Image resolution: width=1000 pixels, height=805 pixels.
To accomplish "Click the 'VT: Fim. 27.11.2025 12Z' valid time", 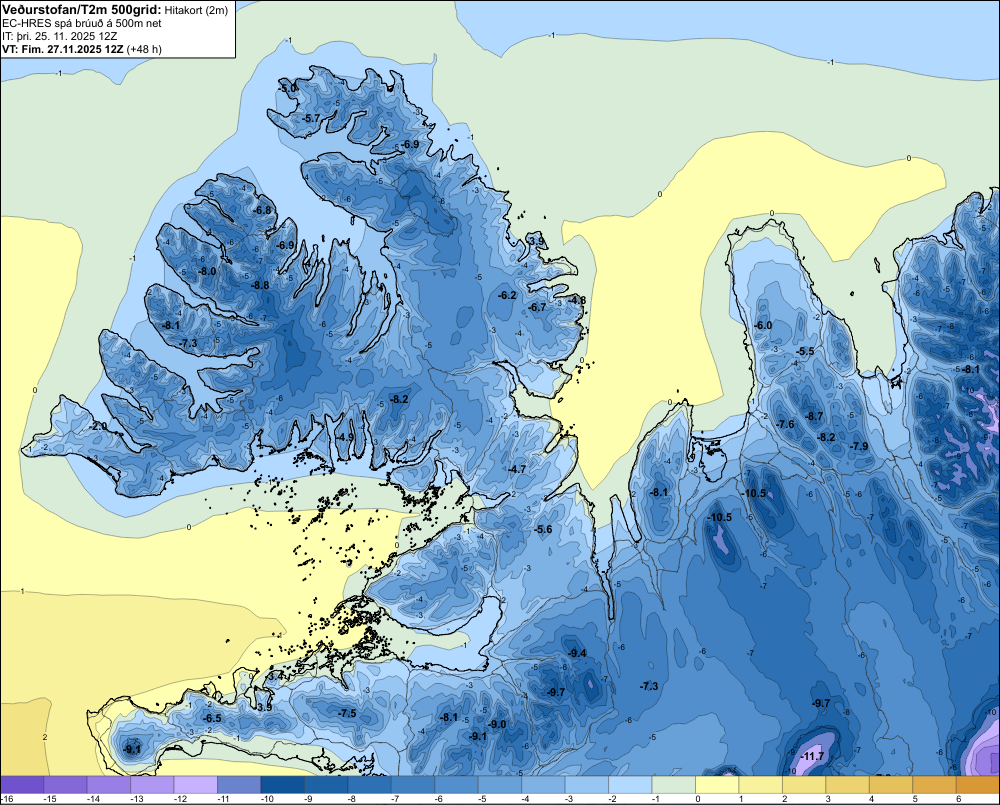I will point(63,49).
